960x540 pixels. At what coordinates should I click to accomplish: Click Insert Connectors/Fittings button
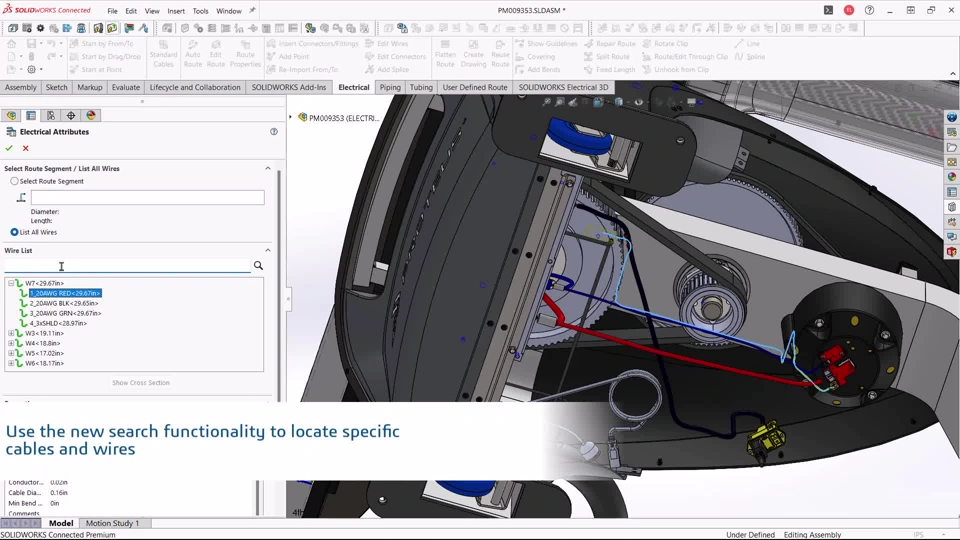pyautogui.click(x=313, y=43)
